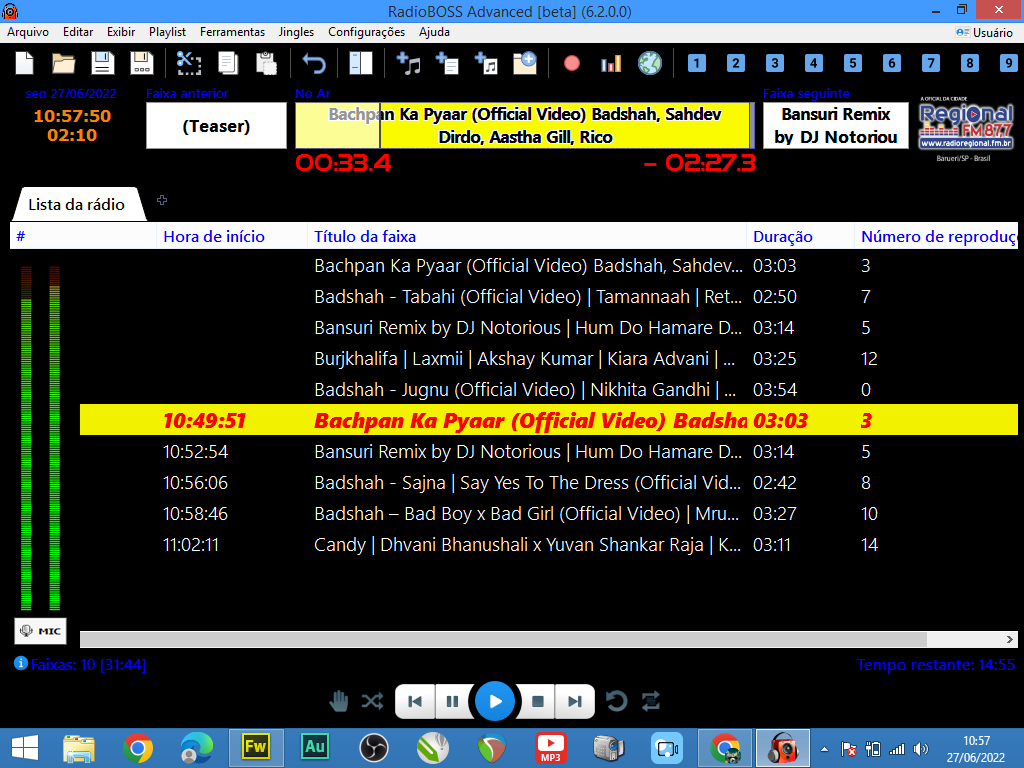Add a playlist with the plus list icon
Screen dimensions: 1024x768
(447, 63)
